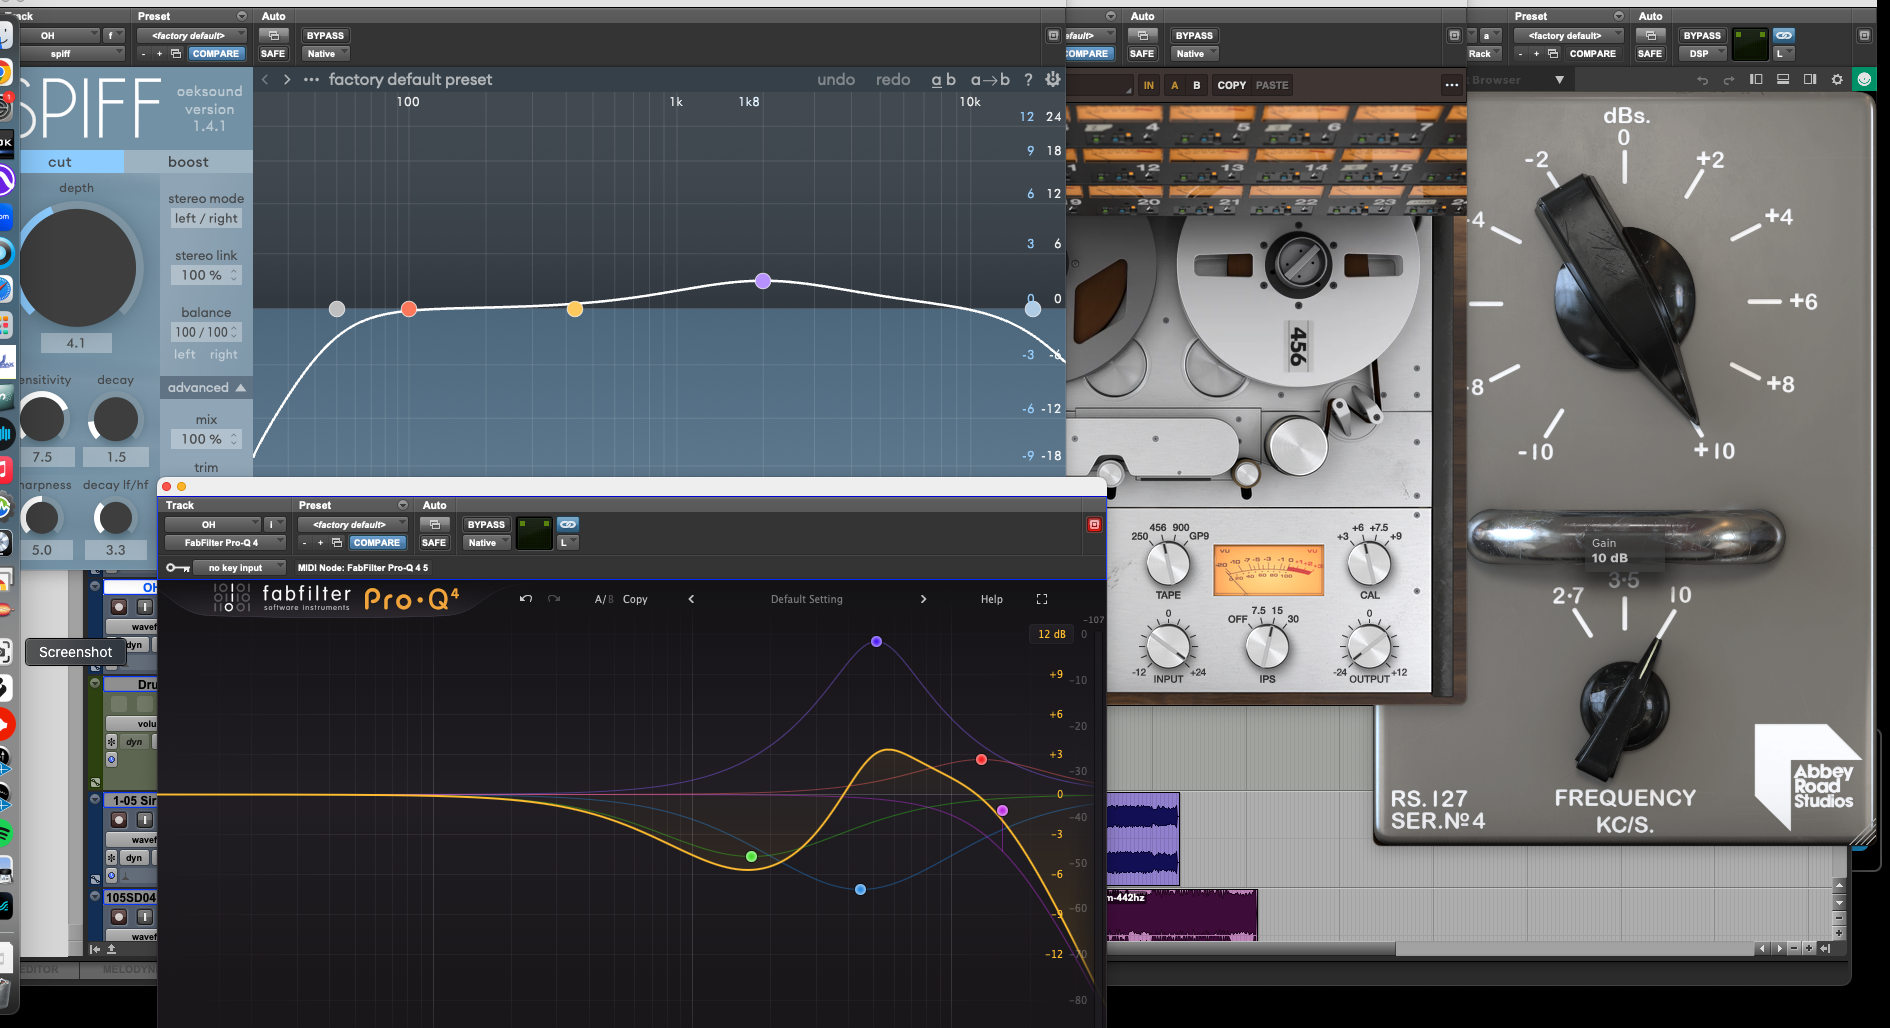Screen dimensions: 1890x1028
Task: Open Pro-Q 4 12 dB display range menu
Action: [x=1051, y=634]
